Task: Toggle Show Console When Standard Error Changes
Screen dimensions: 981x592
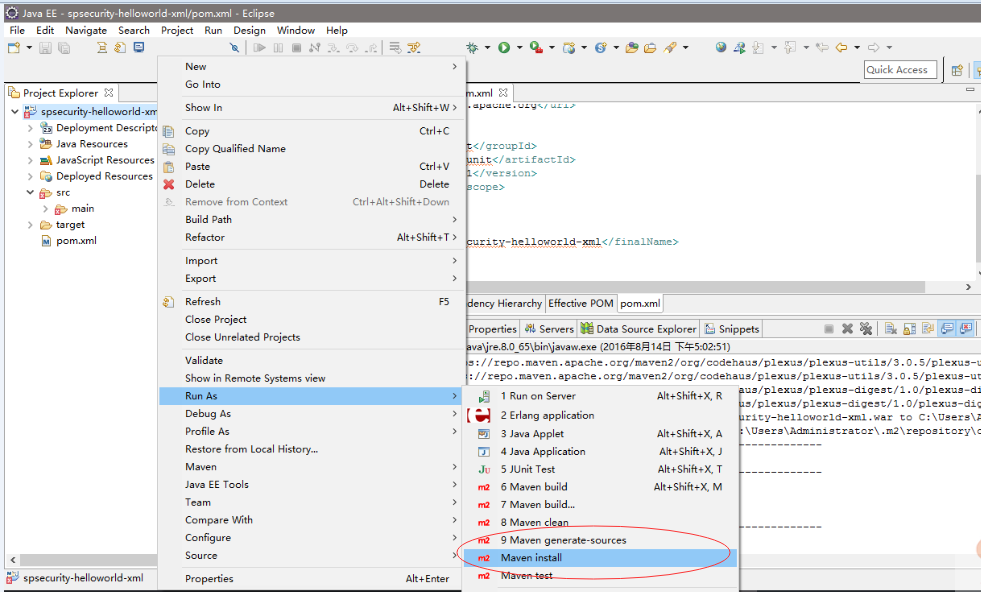Action: 966,329
